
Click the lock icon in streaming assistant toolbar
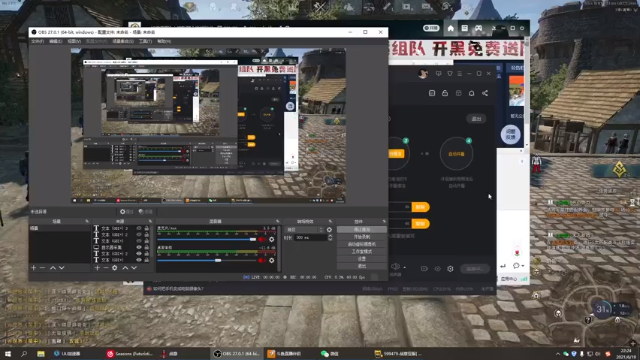(445, 93)
